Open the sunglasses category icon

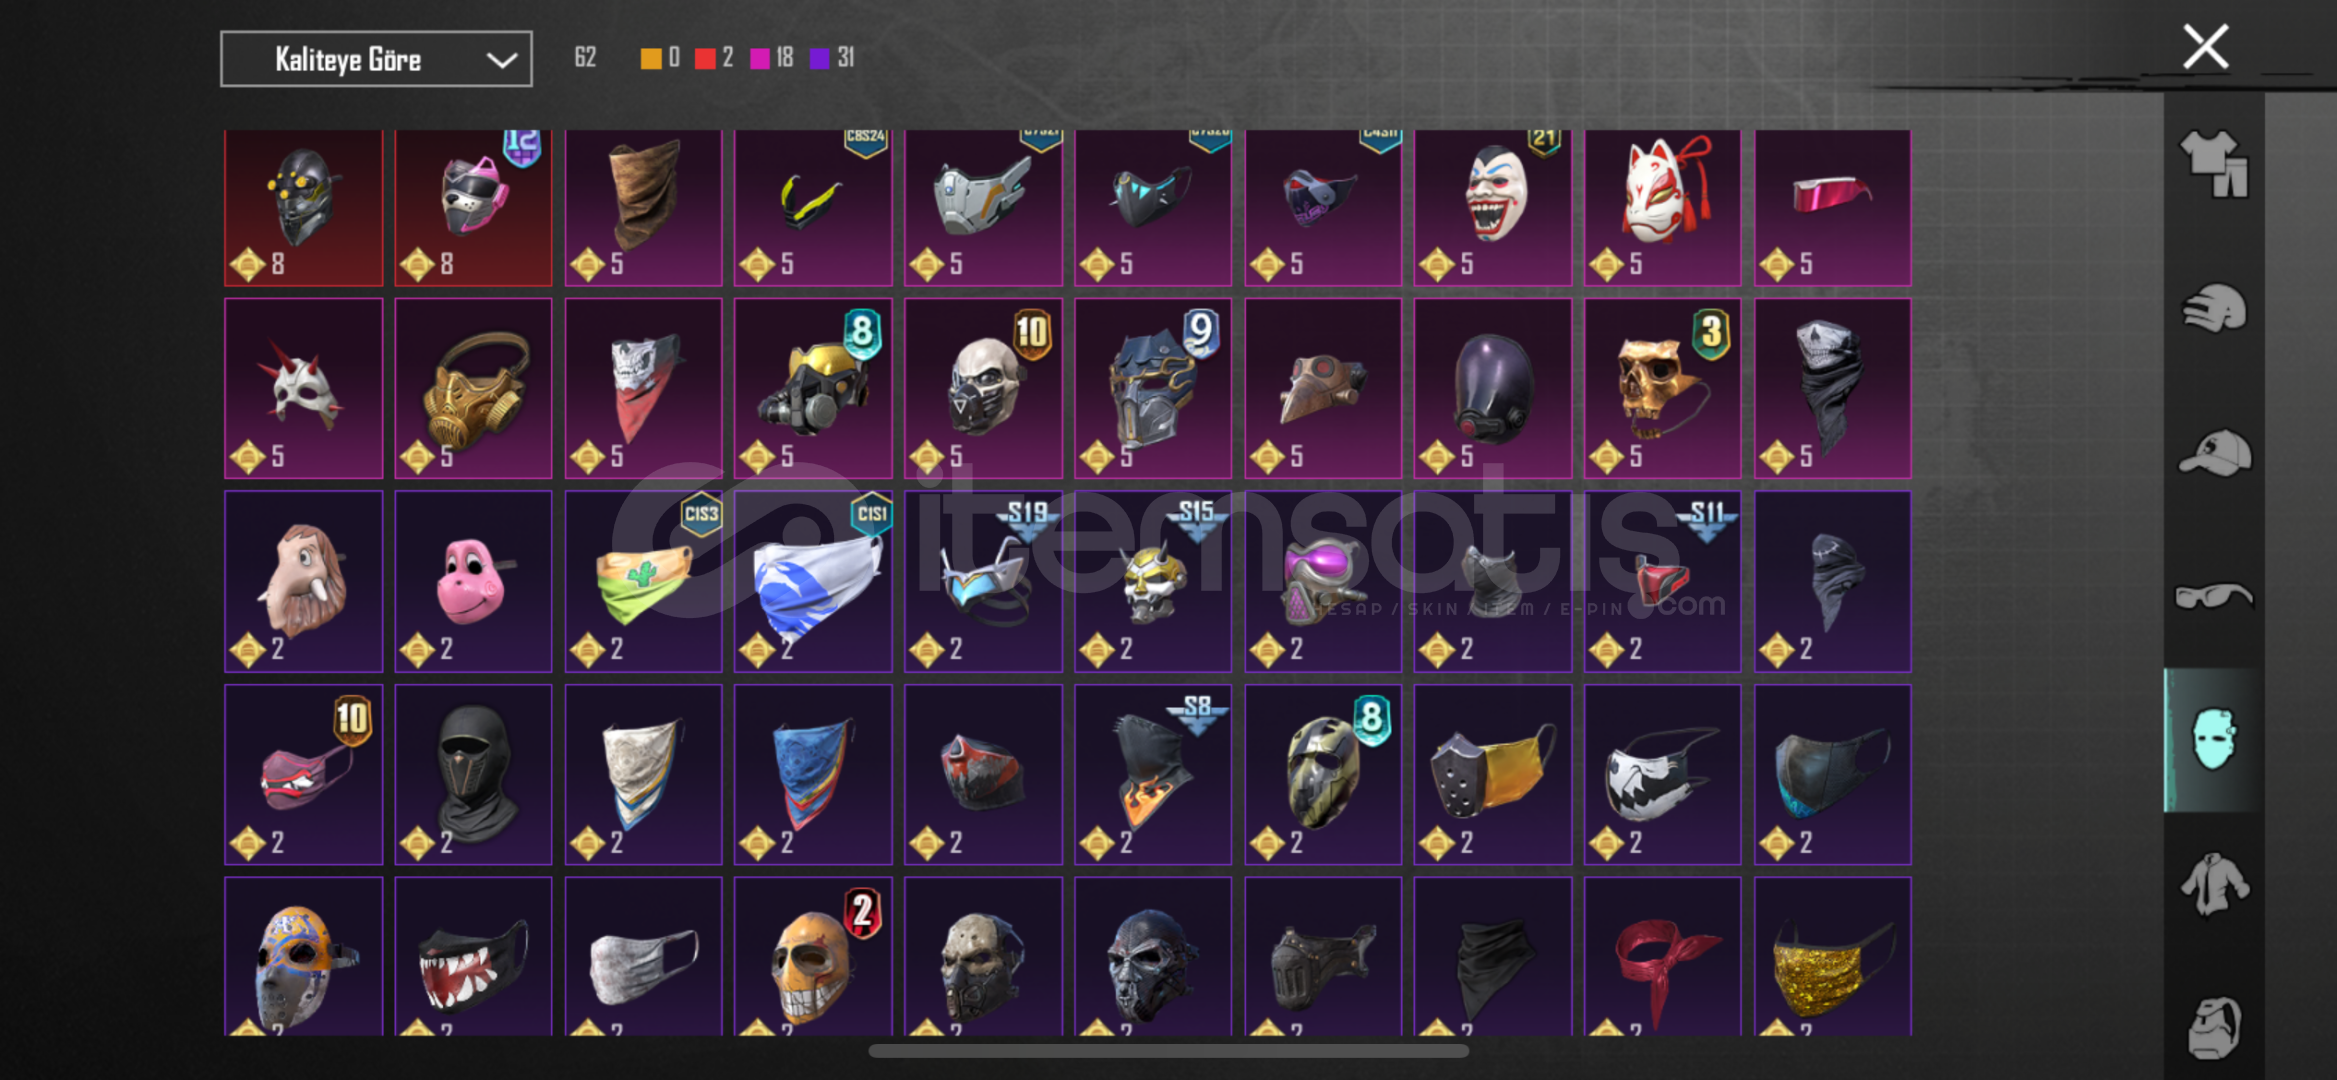click(x=2214, y=596)
